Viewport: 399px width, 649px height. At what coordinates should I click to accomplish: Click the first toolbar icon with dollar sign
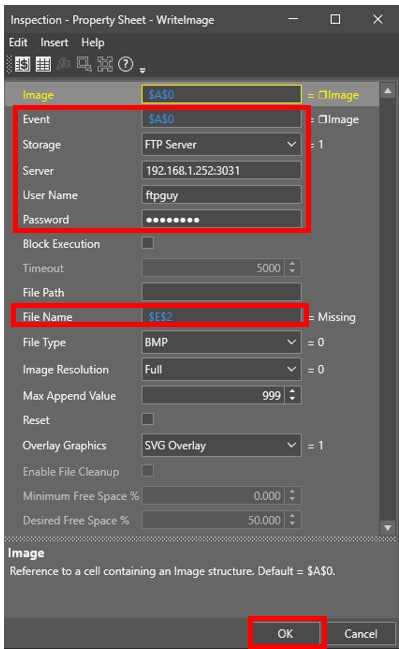[x=22, y=64]
